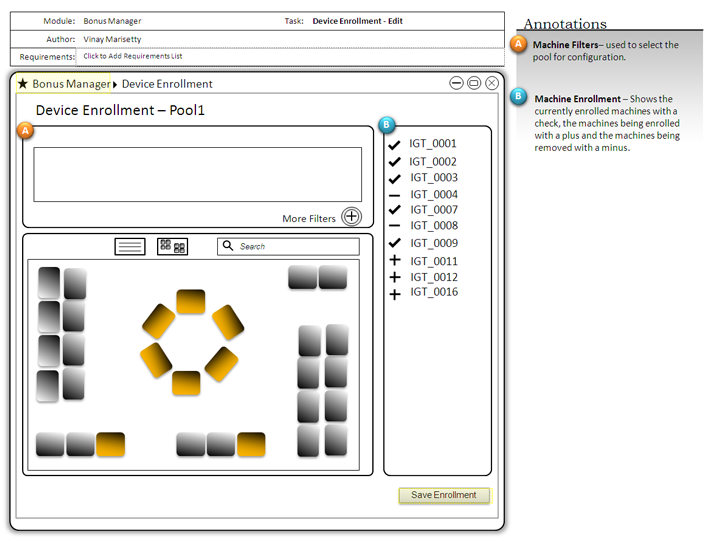Click the Save Enrollment button
Image resolution: width=721 pixels, height=541 pixels.
pos(444,495)
